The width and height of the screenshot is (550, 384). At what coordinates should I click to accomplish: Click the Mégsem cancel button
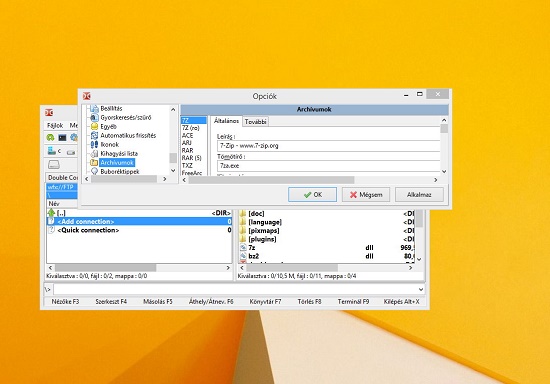pyautogui.click(x=366, y=194)
